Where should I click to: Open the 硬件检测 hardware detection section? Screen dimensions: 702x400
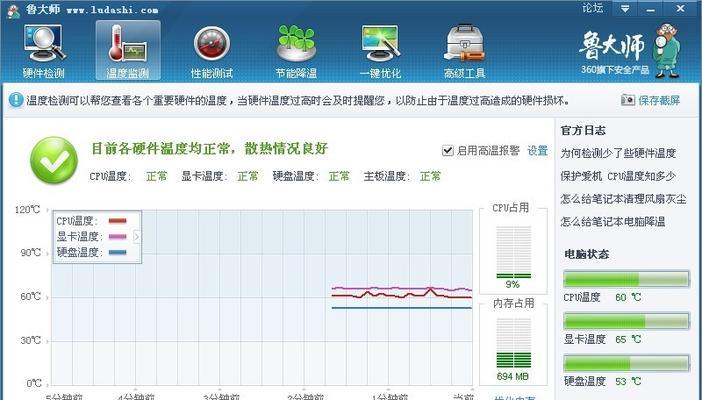44,51
